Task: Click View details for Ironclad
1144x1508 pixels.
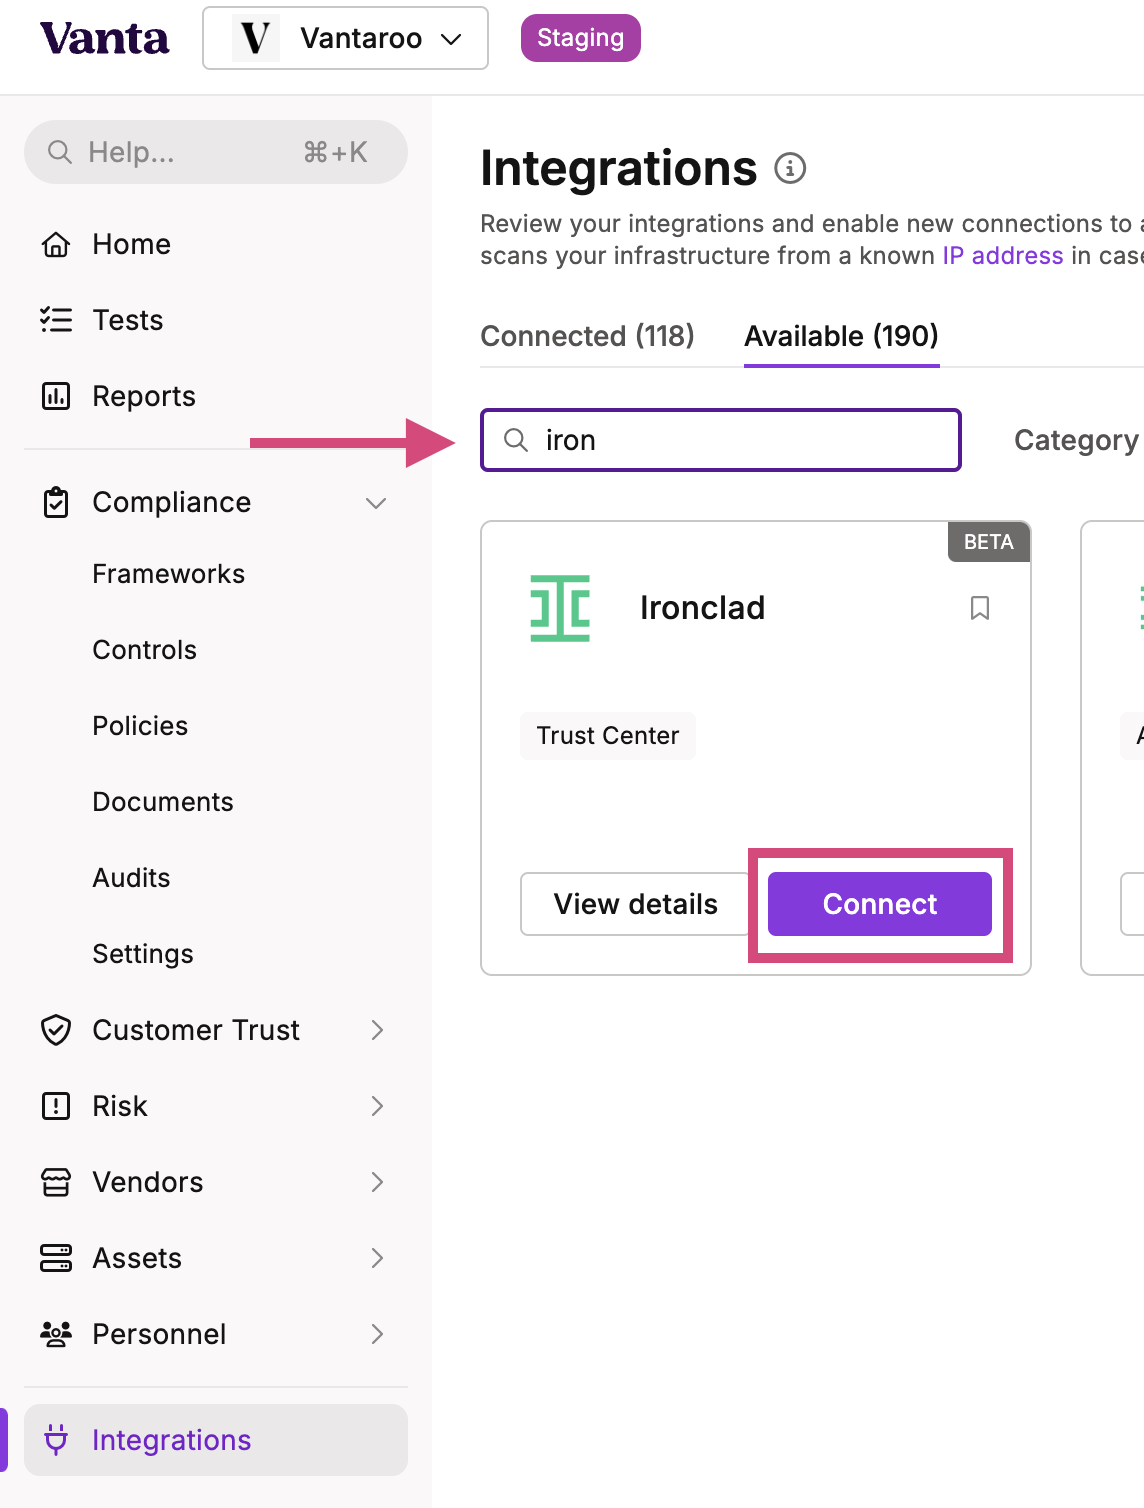Action: tap(635, 904)
